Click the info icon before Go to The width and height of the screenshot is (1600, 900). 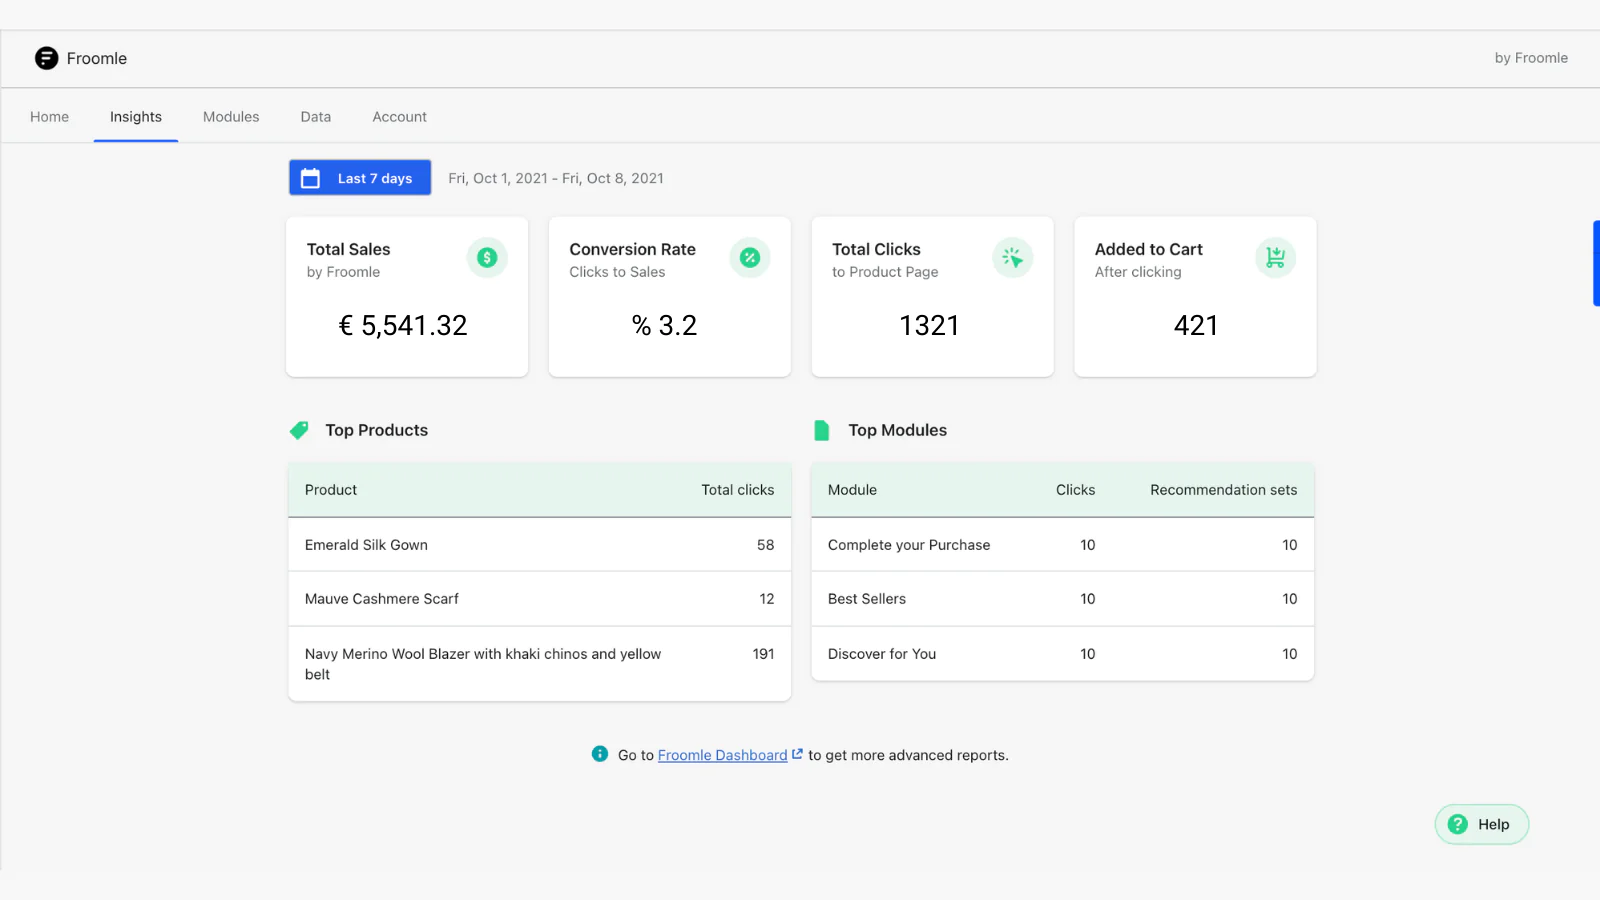point(600,754)
